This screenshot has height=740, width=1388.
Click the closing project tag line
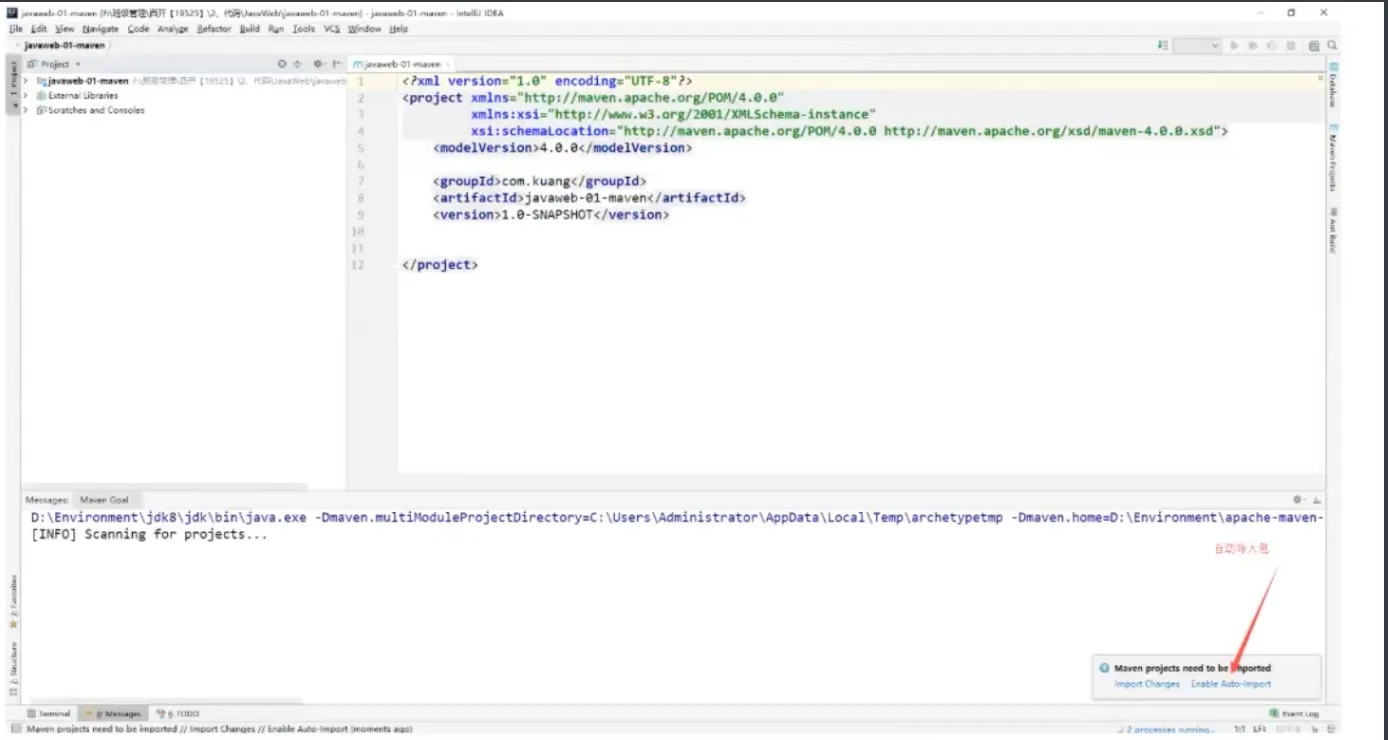click(440, 265)
